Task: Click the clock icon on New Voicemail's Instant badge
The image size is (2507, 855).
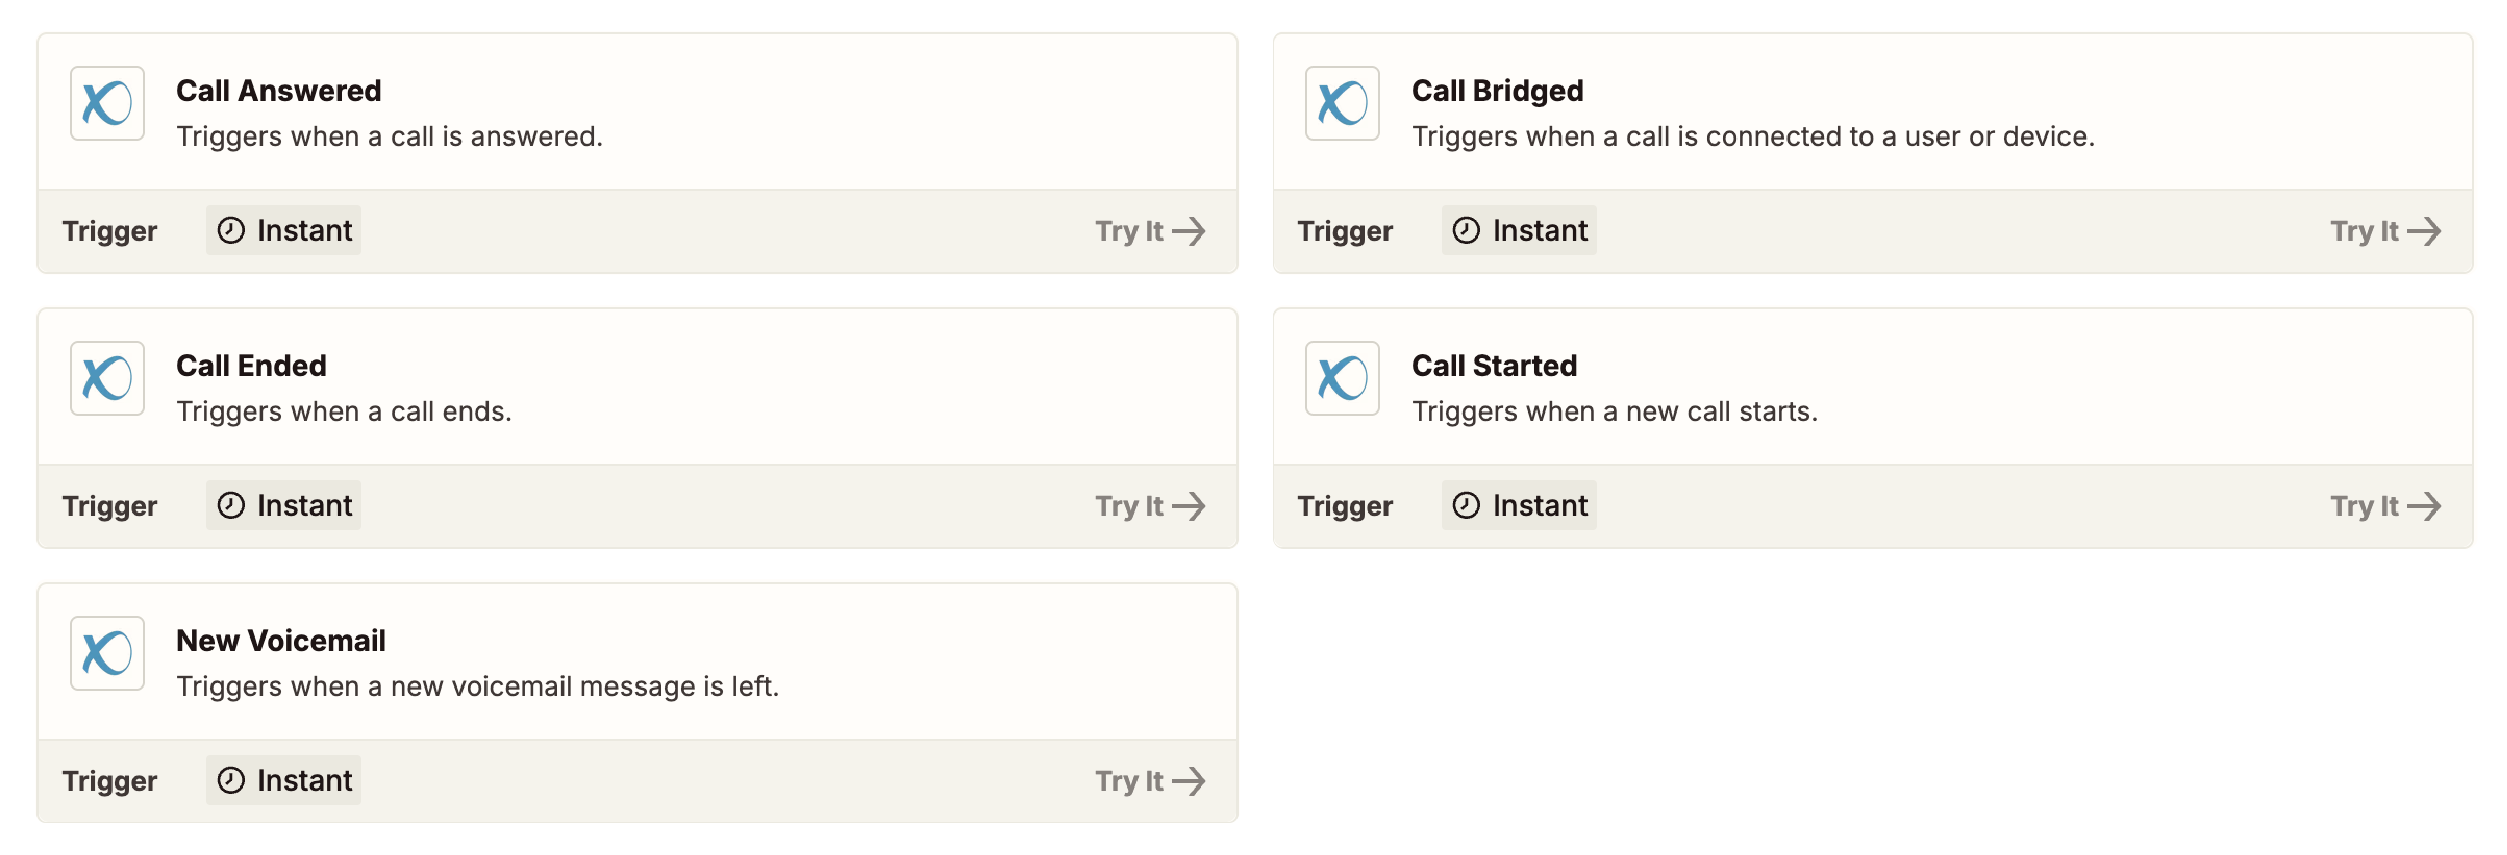Action: [x=232, y=780]
